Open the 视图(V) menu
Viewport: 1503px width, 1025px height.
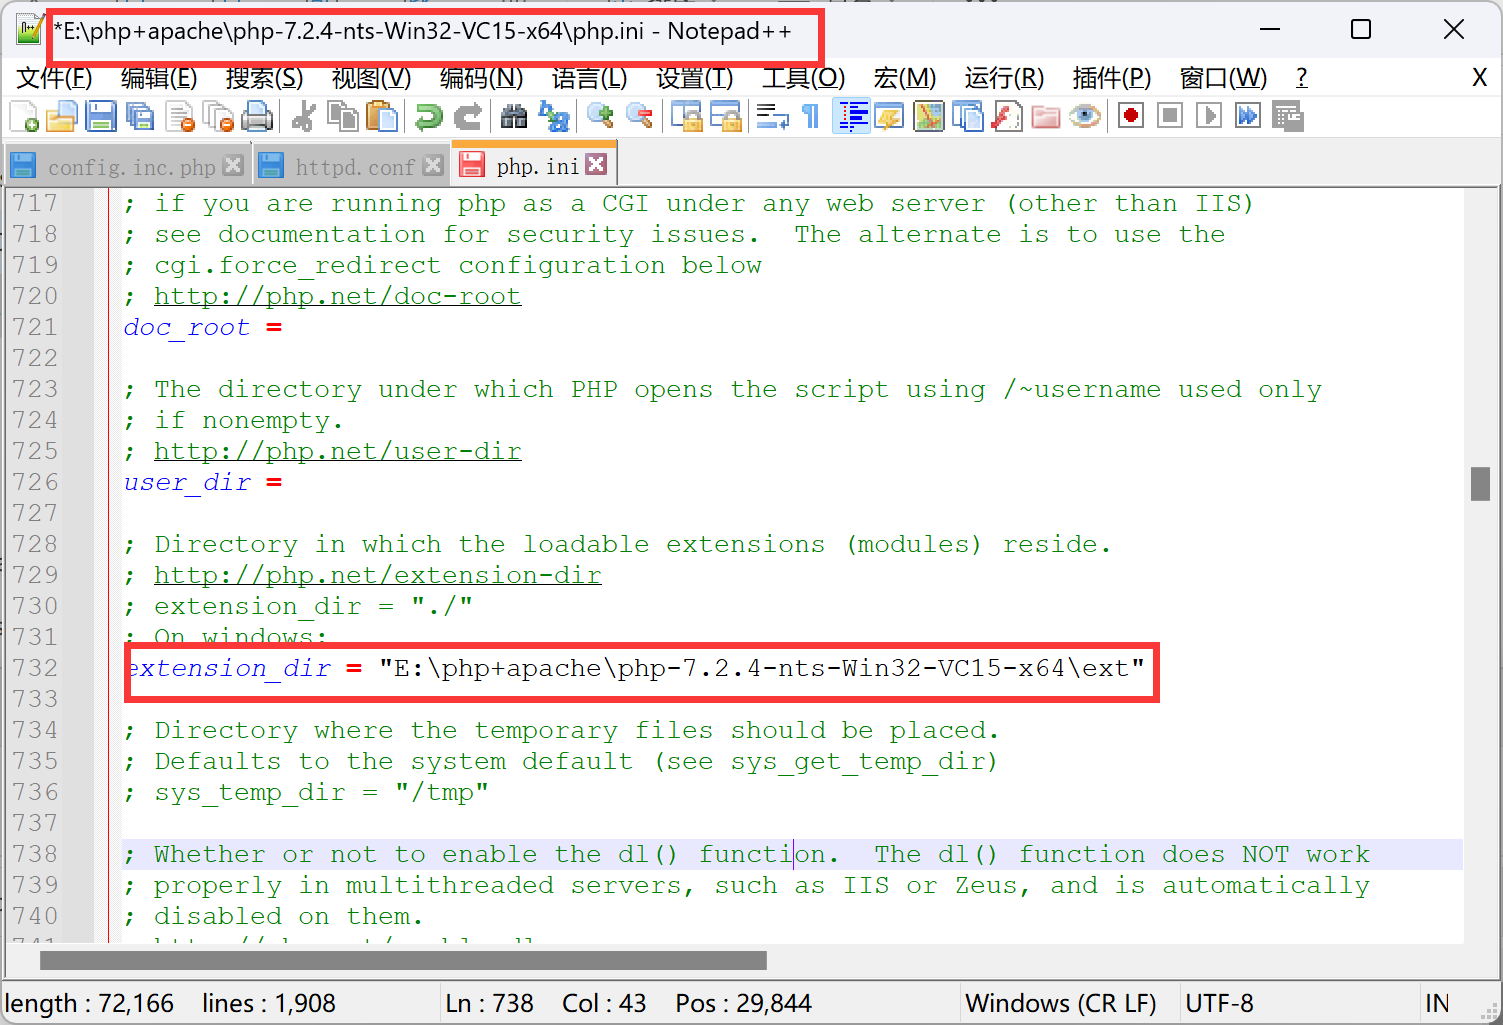[x=371, y=78]
